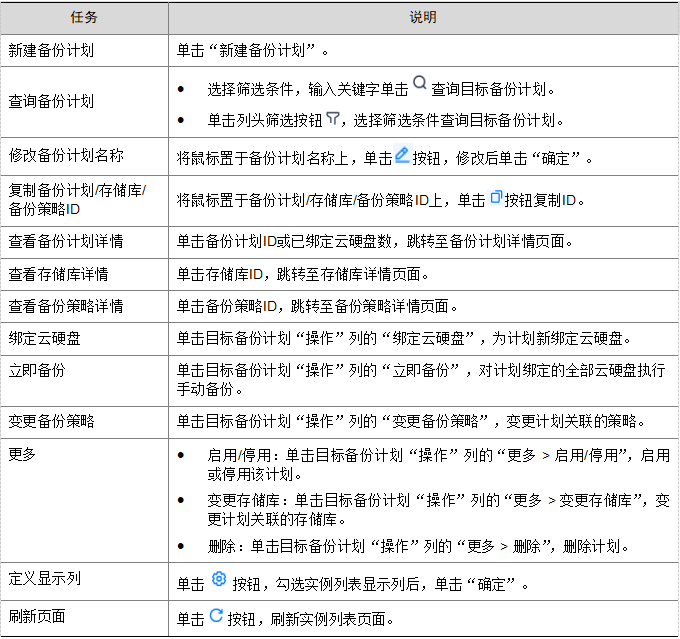Select the '变更备份策略' task cell
This screenshot has height=639, width=680.
[84, 422]
